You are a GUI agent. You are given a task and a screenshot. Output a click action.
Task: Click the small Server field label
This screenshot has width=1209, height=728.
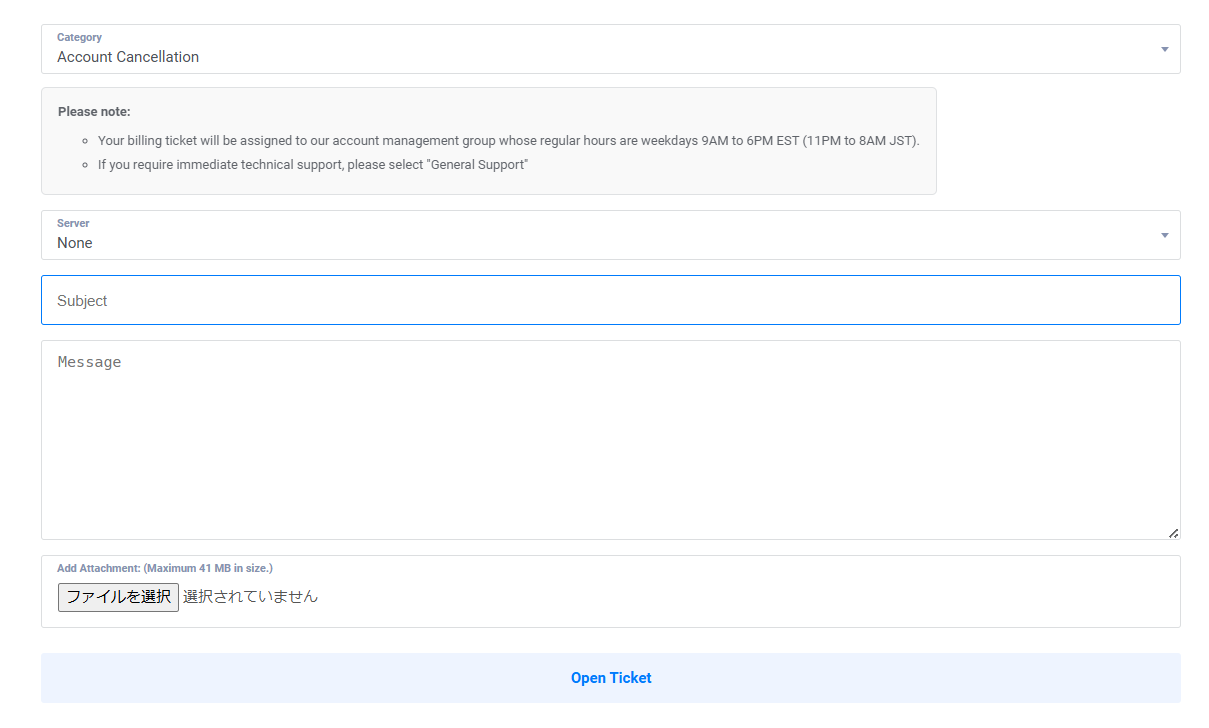tap(73, 223)
